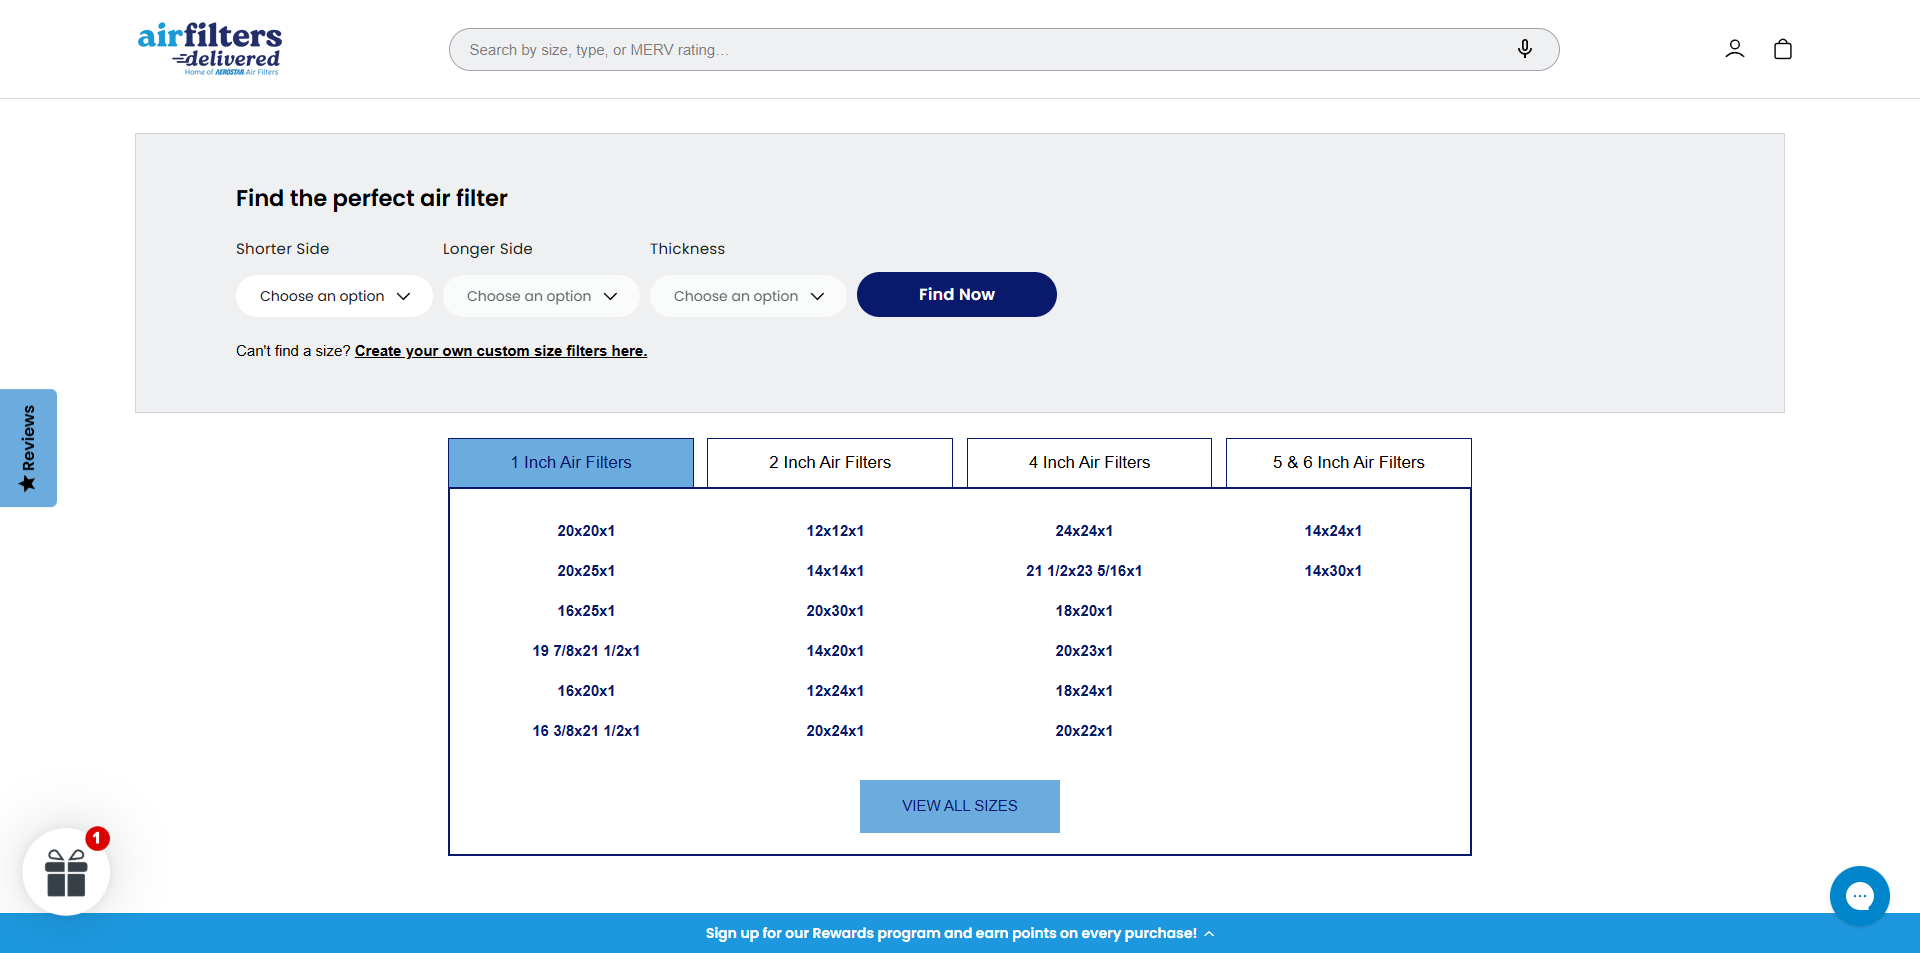This screenshot has width=1920, height=953.
Task: Click the airfilters delivered logo
Action: pos(210,49)
